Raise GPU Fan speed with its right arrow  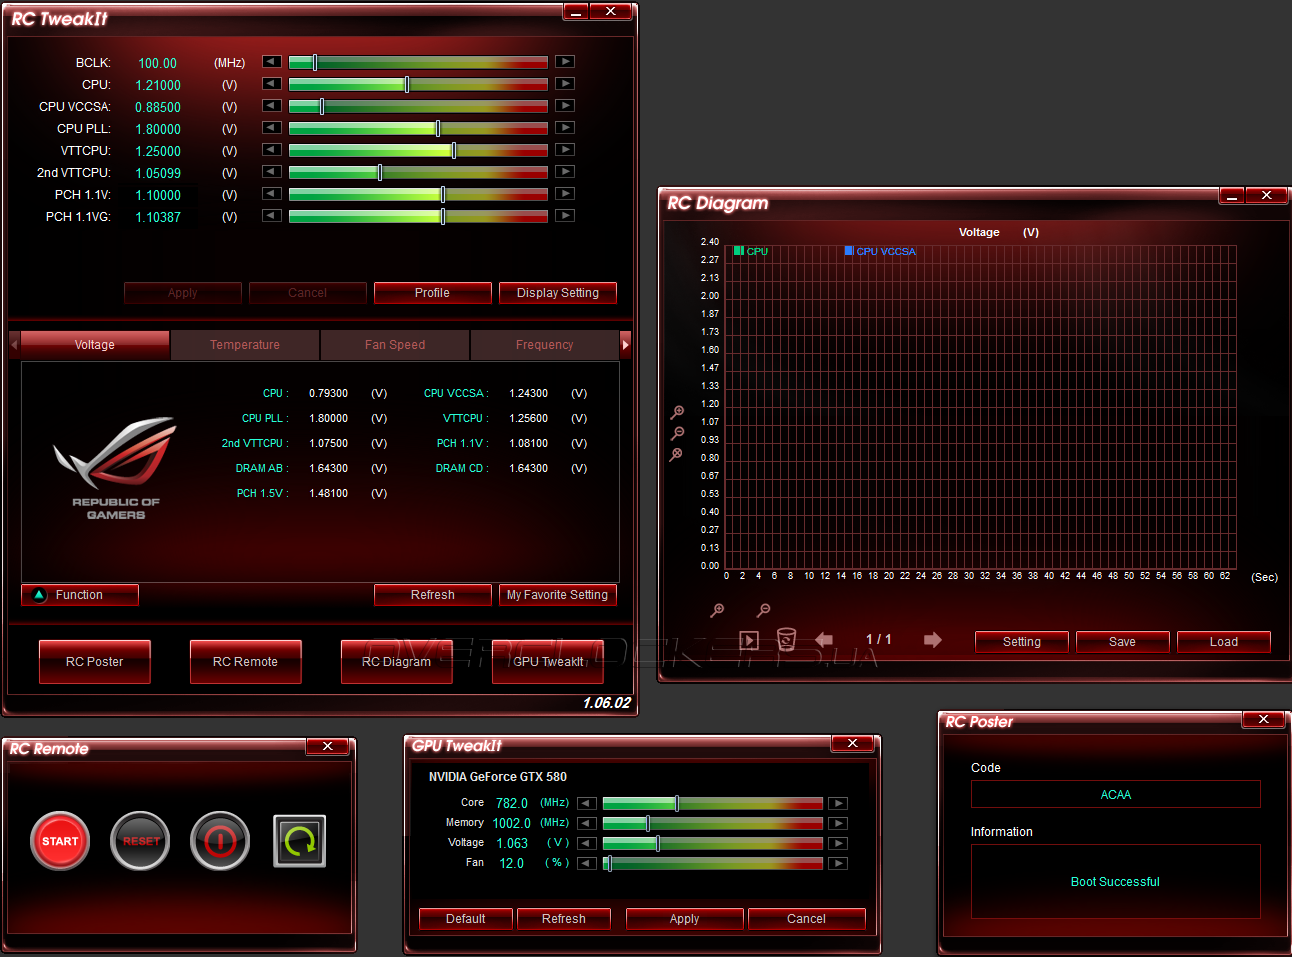838,863
